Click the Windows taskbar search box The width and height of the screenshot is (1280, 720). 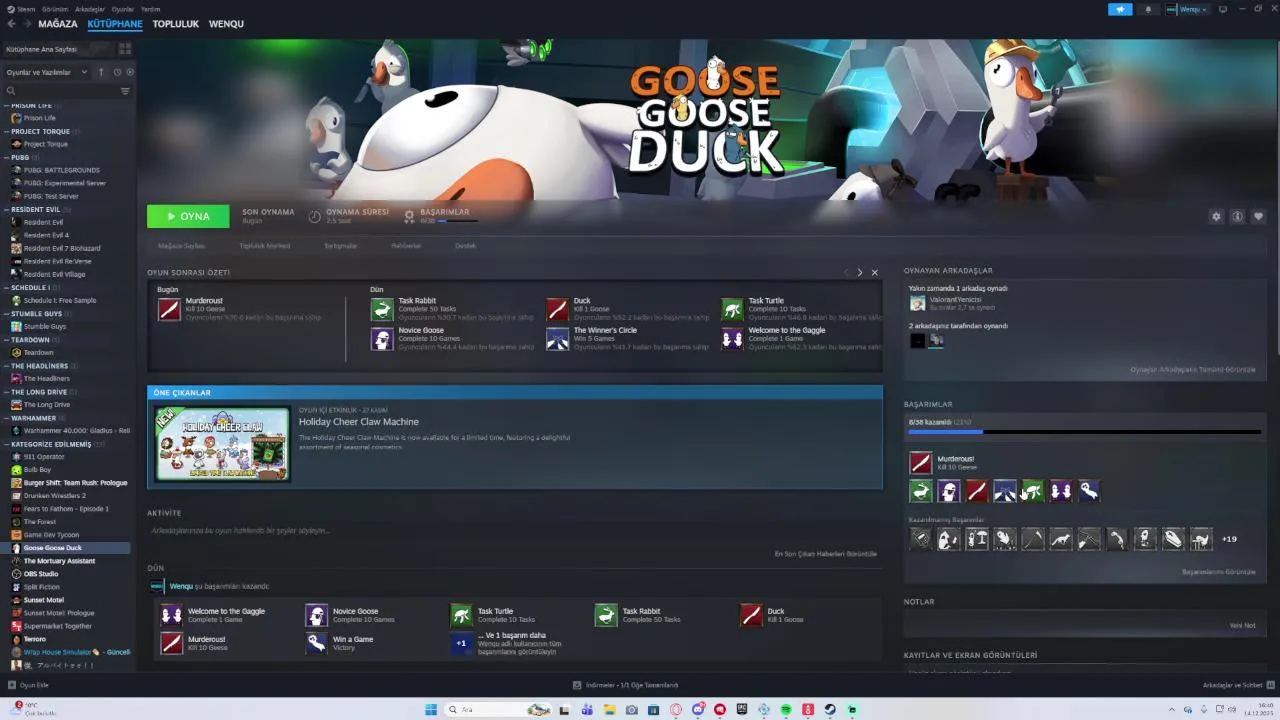pos(499,710)
